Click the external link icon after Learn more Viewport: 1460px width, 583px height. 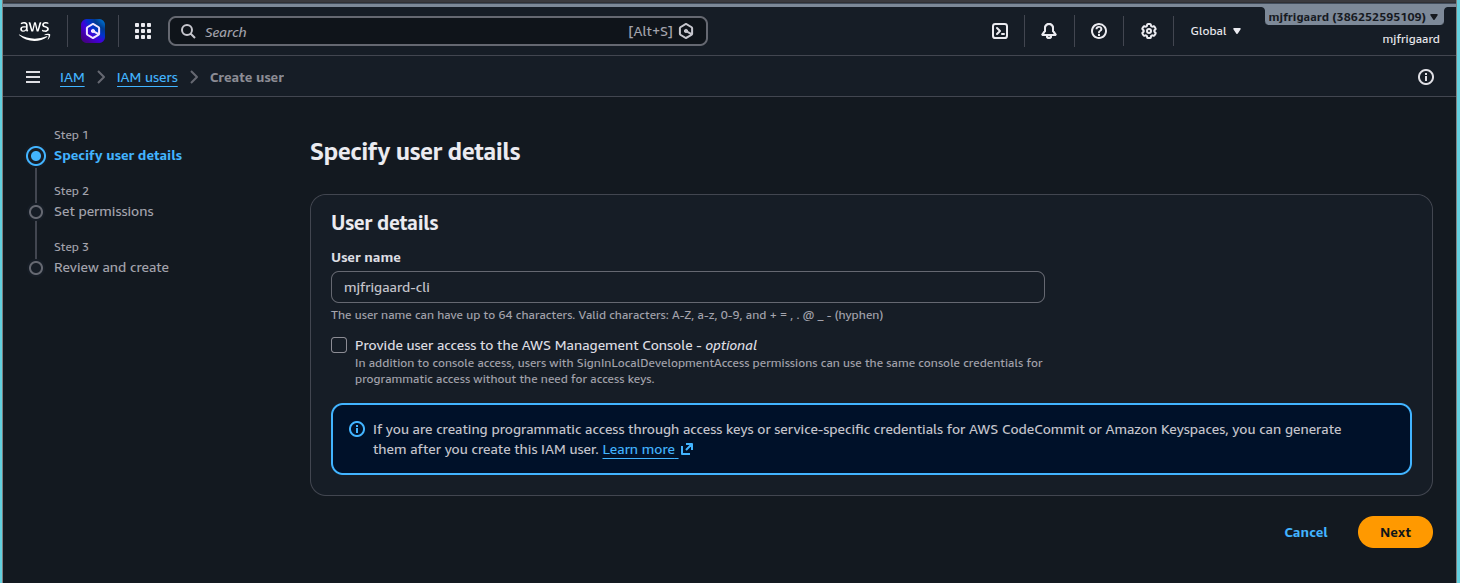(687, 450)
